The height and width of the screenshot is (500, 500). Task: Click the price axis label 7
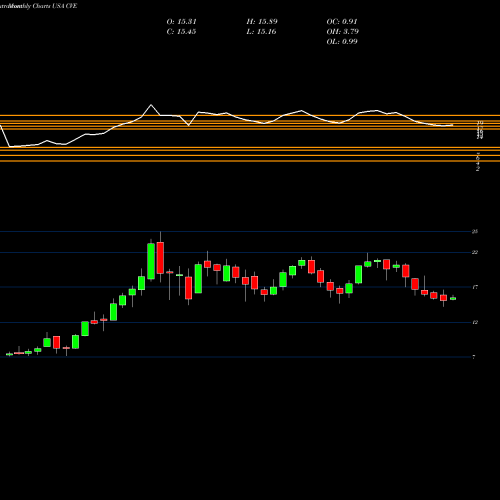click(x=474, y=357)
